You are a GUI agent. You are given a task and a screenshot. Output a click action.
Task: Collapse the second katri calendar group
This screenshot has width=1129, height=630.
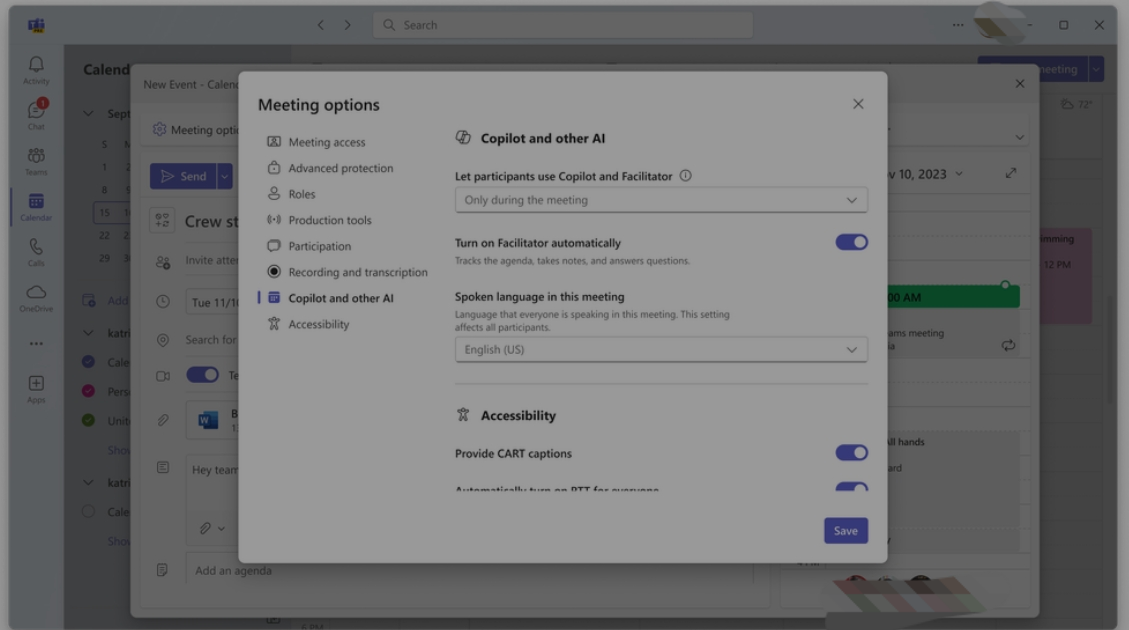[88, 482]
